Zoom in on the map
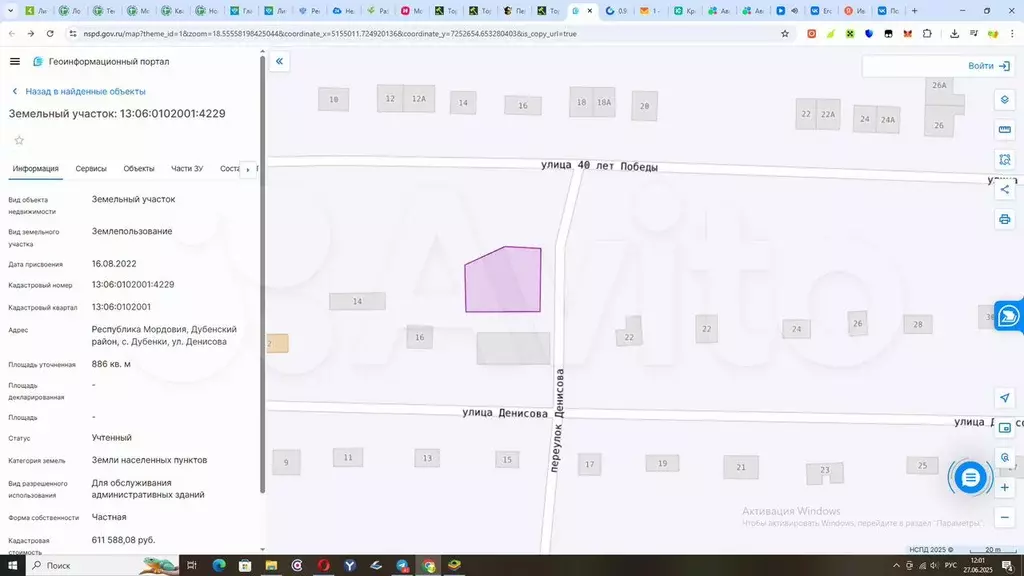The width and height of the screenshot is (1024, 576). (x=1004, y=488)
